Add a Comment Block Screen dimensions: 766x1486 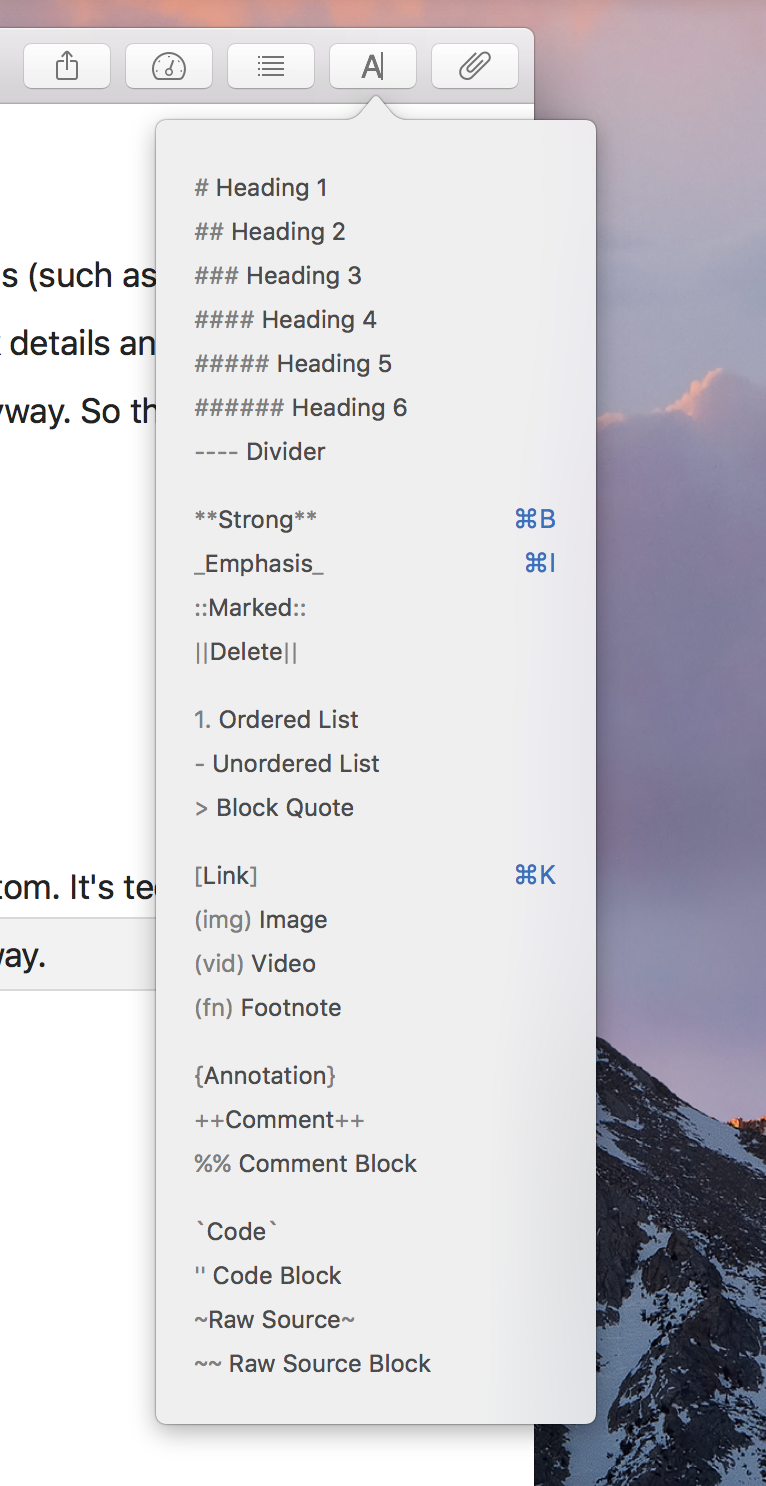306,1164
